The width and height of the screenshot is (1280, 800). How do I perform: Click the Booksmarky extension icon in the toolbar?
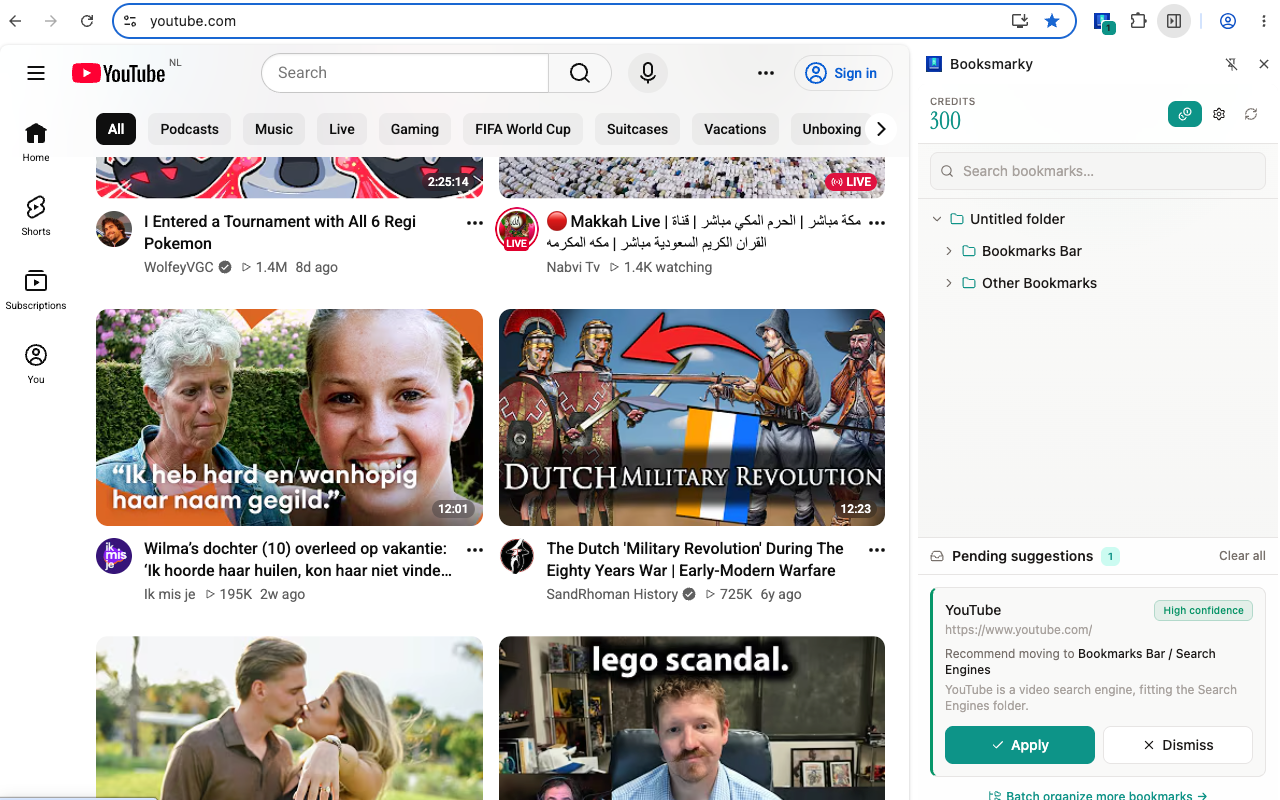pos(1103,21)
